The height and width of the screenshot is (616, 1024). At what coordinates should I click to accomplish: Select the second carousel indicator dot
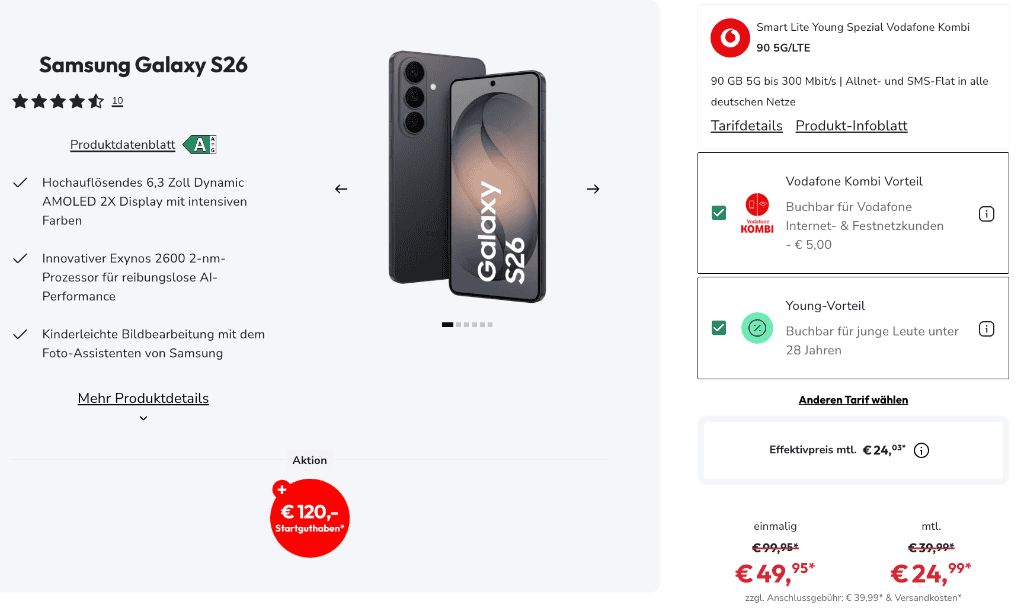458,325
